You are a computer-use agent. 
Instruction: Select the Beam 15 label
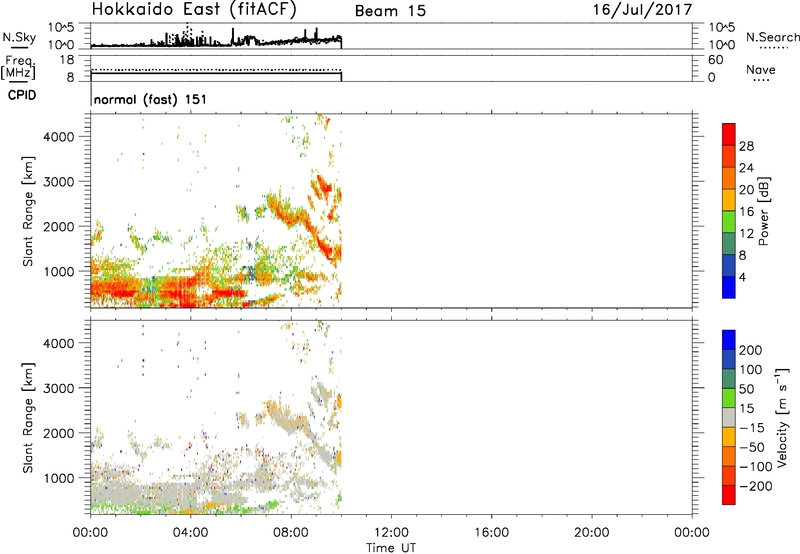coord(390,11)
